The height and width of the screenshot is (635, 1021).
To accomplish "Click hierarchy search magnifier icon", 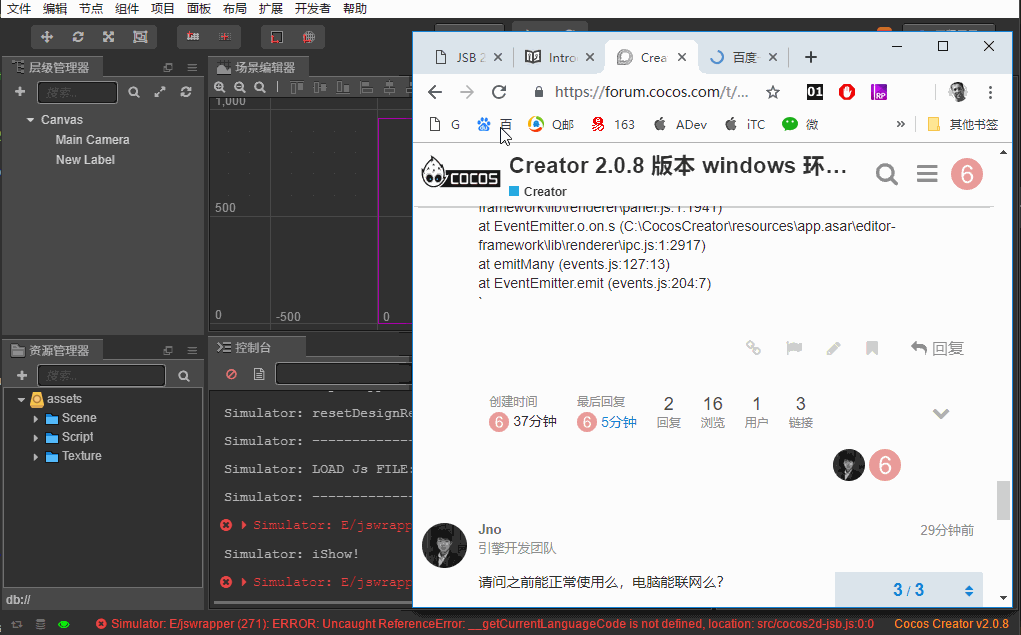I will (134, 92).
